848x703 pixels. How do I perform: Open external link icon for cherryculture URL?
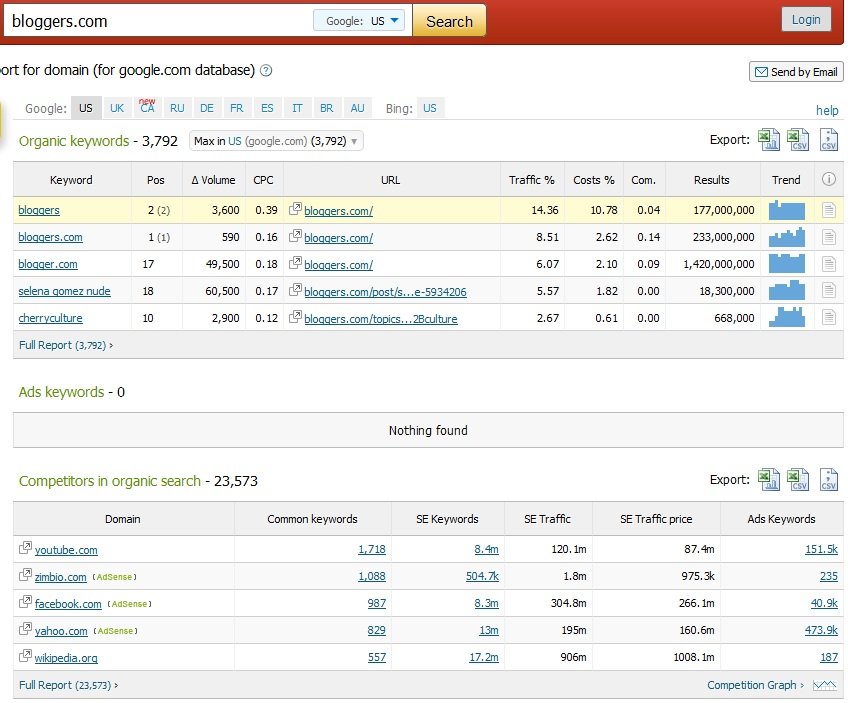point(295,317)
